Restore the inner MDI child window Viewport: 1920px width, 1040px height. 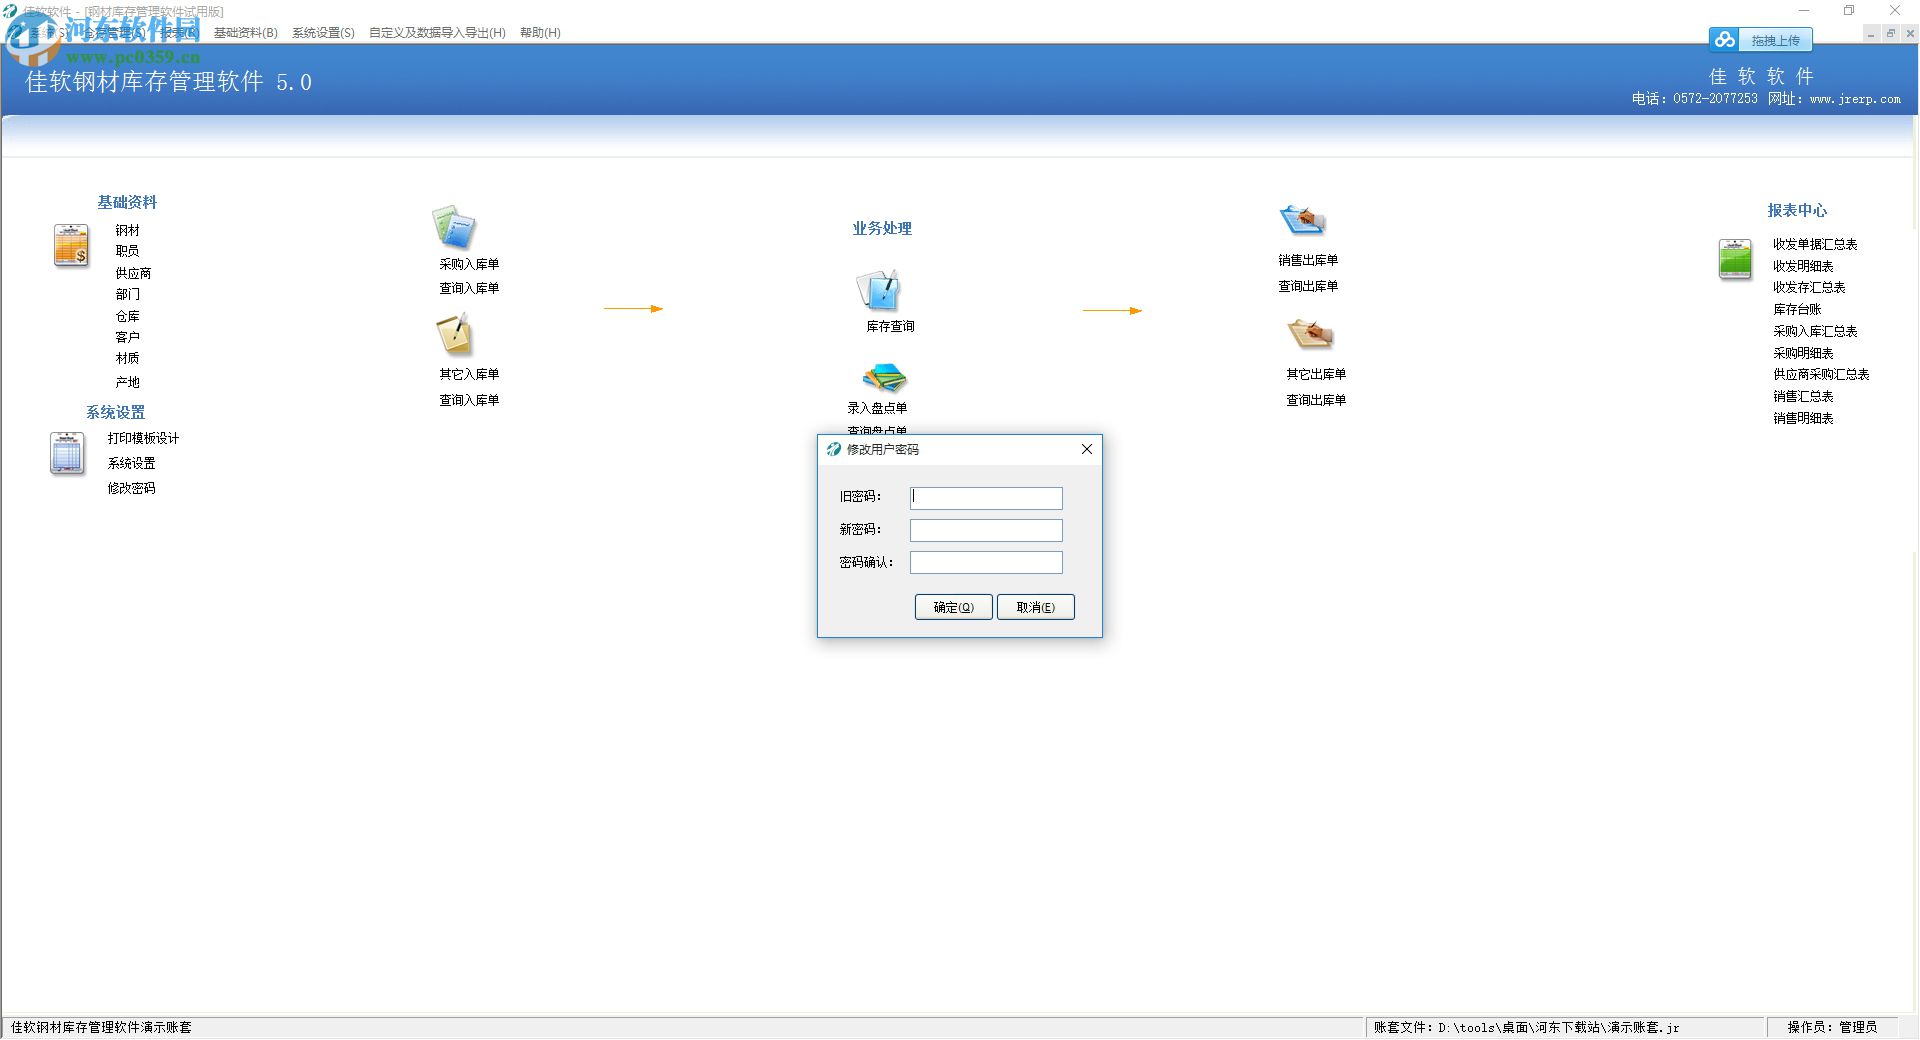click(1890, 33)
